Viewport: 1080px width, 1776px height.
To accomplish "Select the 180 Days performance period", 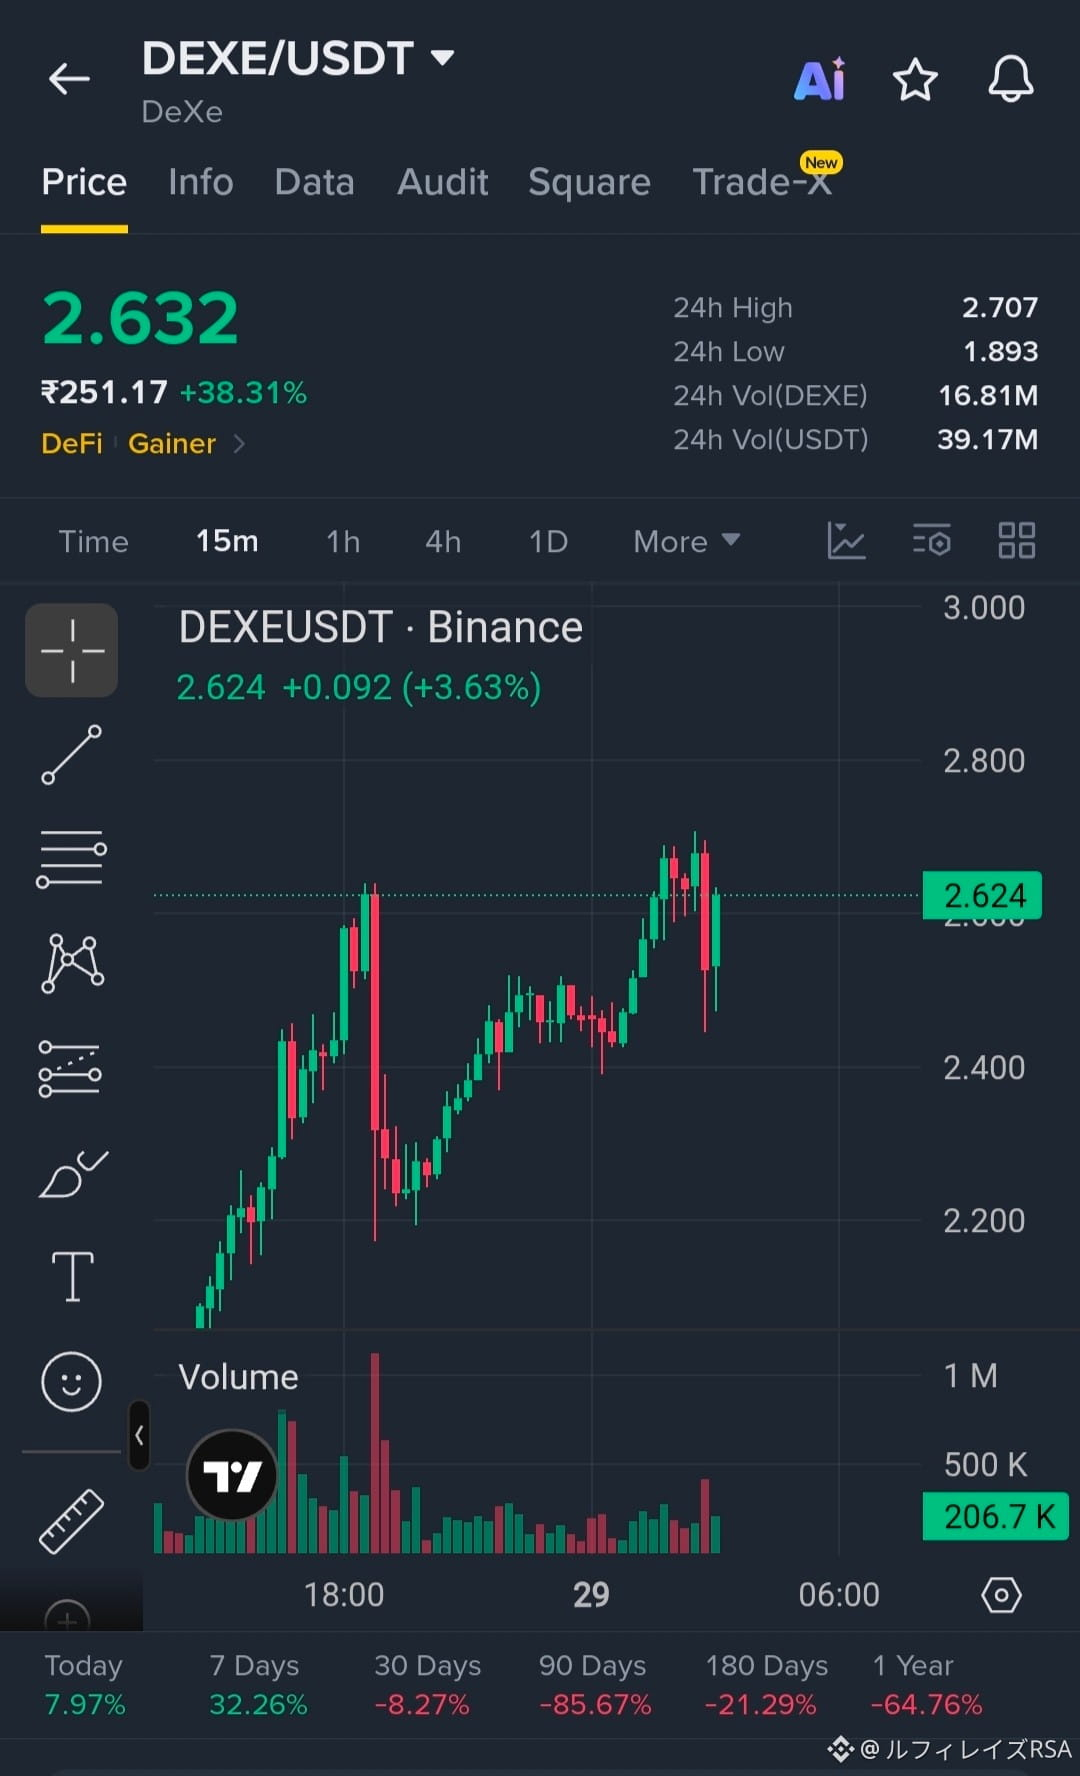I will (766, 1685).
